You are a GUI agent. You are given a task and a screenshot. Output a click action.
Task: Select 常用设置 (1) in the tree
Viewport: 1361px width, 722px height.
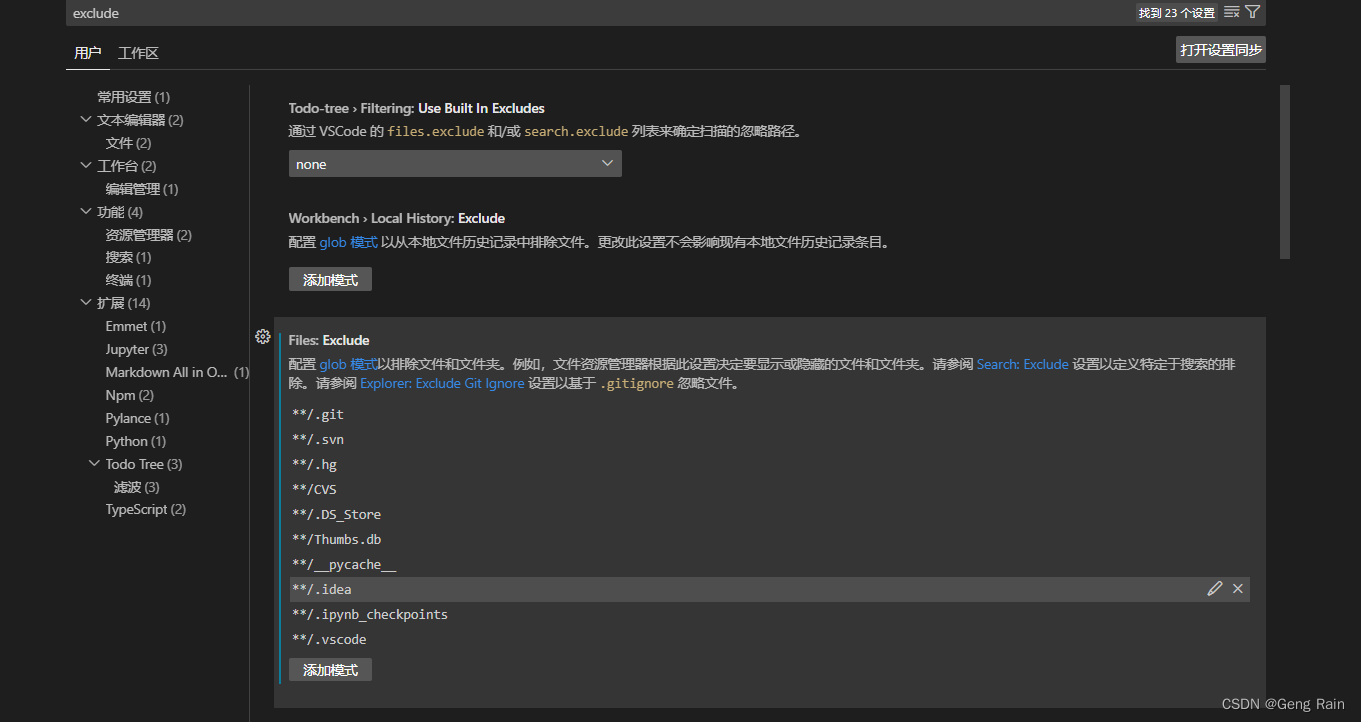click(x=134, y=97)
